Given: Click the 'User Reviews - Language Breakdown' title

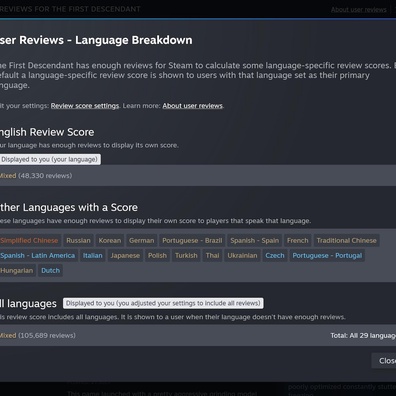Looking at the screenshot, I should coord(96,40).
